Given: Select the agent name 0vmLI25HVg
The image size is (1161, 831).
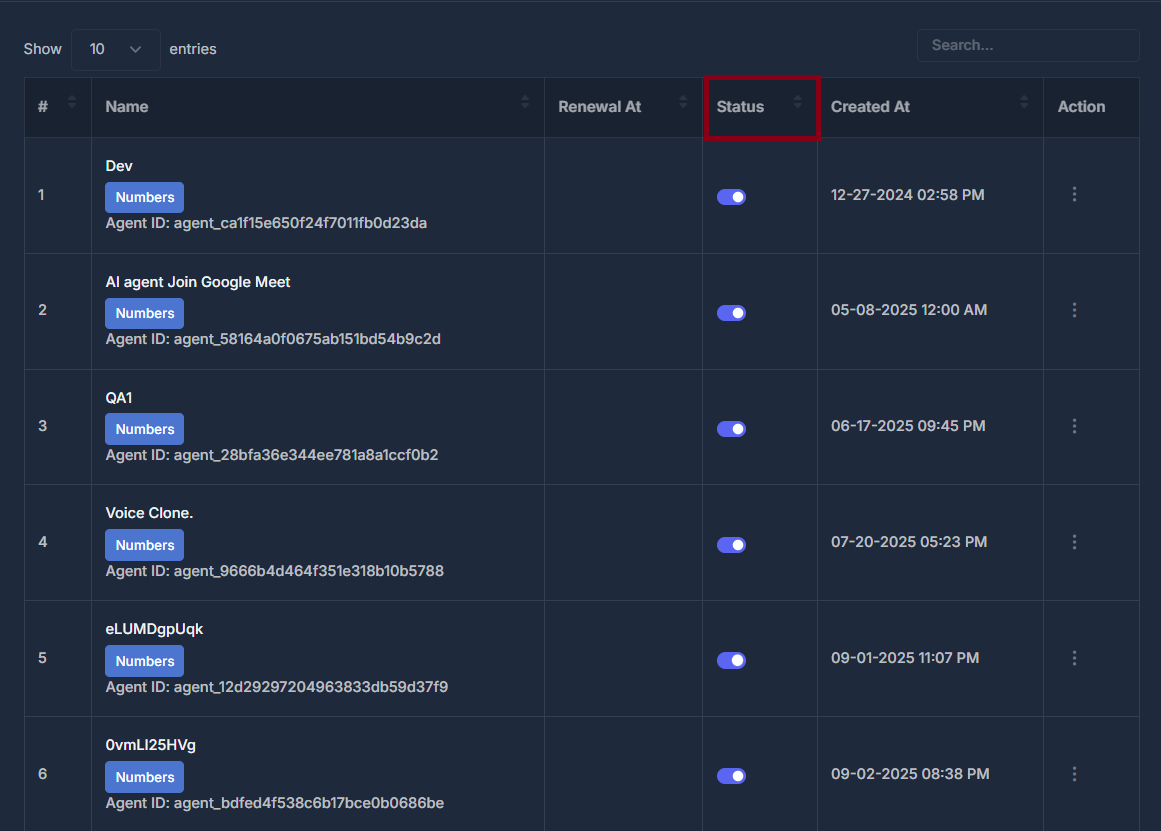Looking at the screenshot, I should (150, 745).
